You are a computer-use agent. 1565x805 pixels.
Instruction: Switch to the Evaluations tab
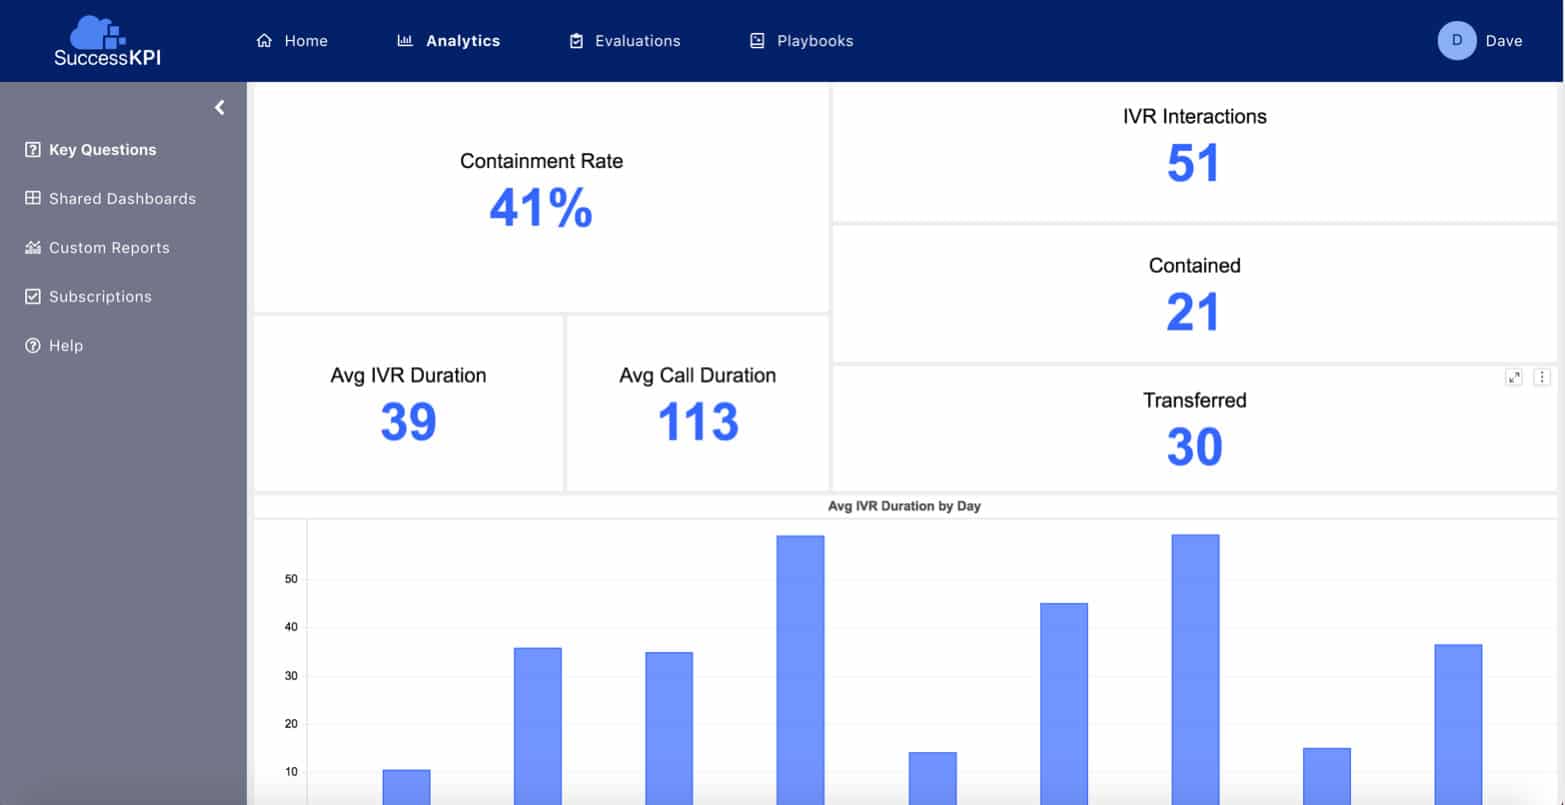coord(624,41)
